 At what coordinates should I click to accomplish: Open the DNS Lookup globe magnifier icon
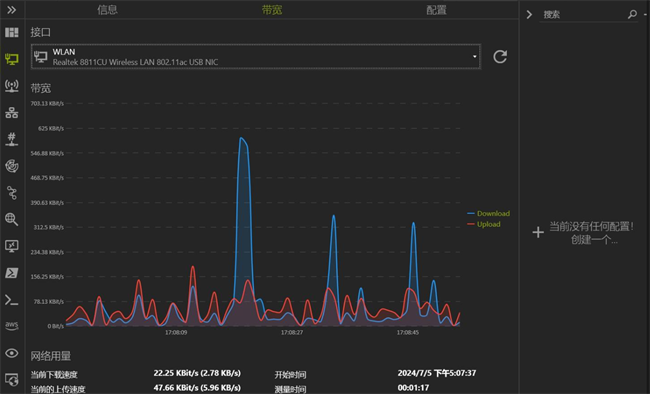pos(12,219)
